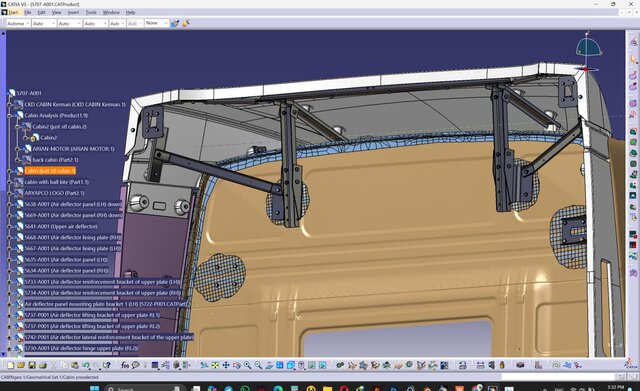Click the New document icon
This screenshot has height=391, width=640.
pyautogui.click(x=11, y=365)
